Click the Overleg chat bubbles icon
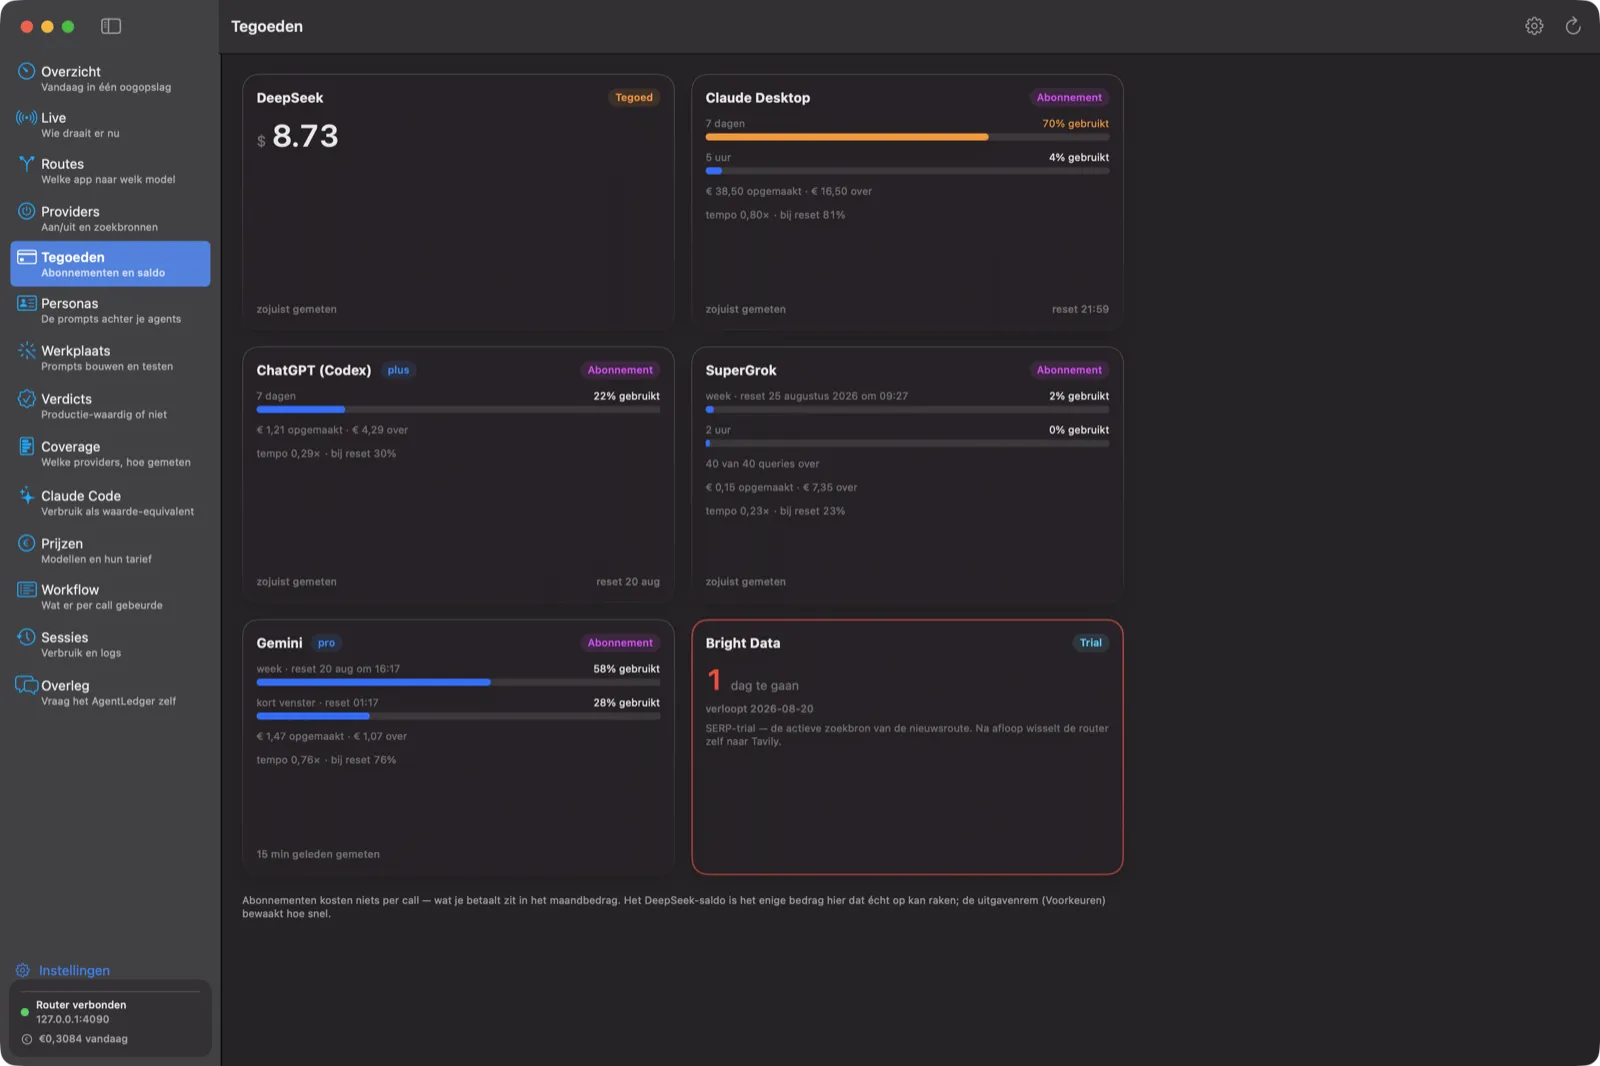The width and height of the screenshot is (1600, 1066). tap(27, 685)
